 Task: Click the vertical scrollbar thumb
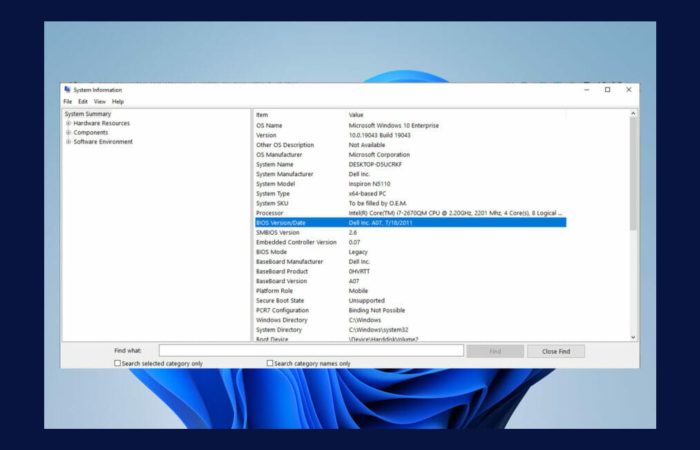click(633, 175)
